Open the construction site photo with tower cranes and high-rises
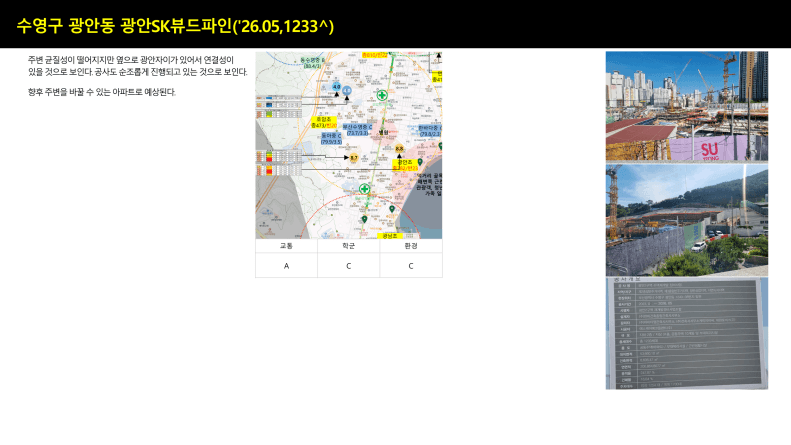The height and width of the screenshot is (445, 791). [x=687, y=106]
